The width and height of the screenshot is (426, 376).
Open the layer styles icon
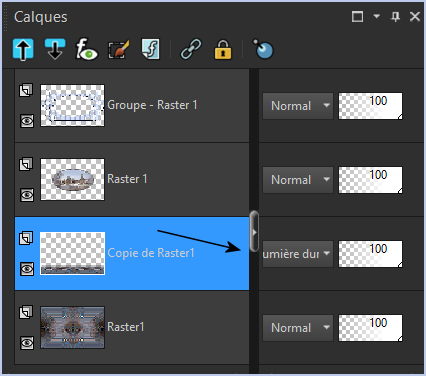151,49
